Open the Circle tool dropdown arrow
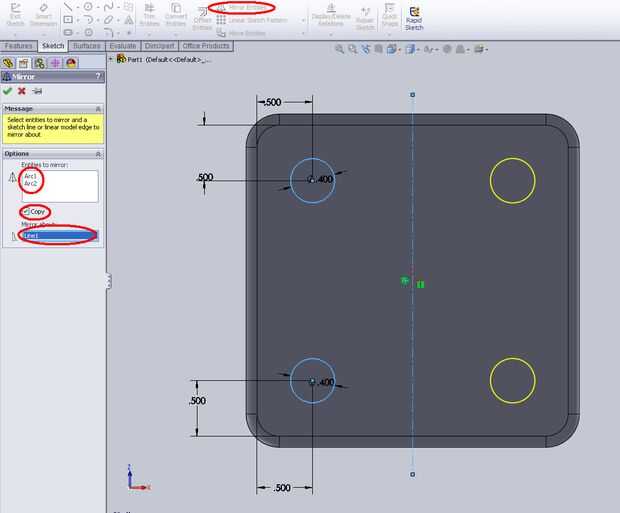The width and height of the screenshot is (620, 513). [x=98, y=7]
